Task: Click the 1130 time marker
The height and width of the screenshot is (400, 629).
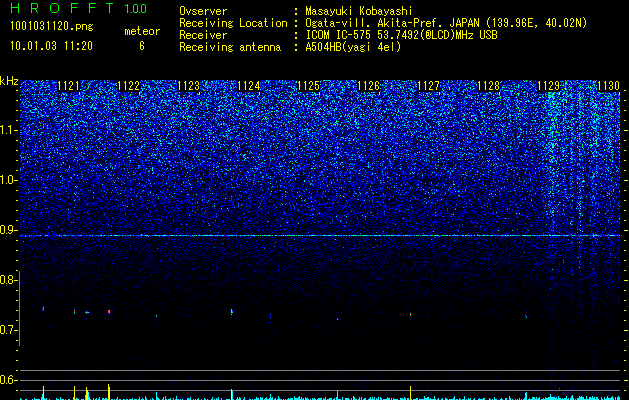Action: [x=609, y=86]
